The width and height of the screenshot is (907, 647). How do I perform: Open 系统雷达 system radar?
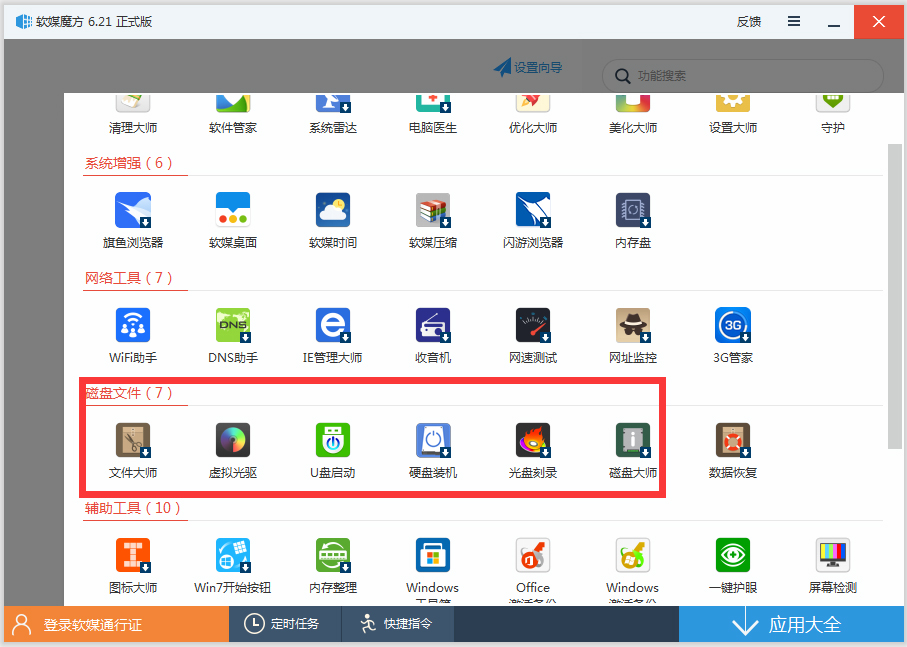(333, 115)
